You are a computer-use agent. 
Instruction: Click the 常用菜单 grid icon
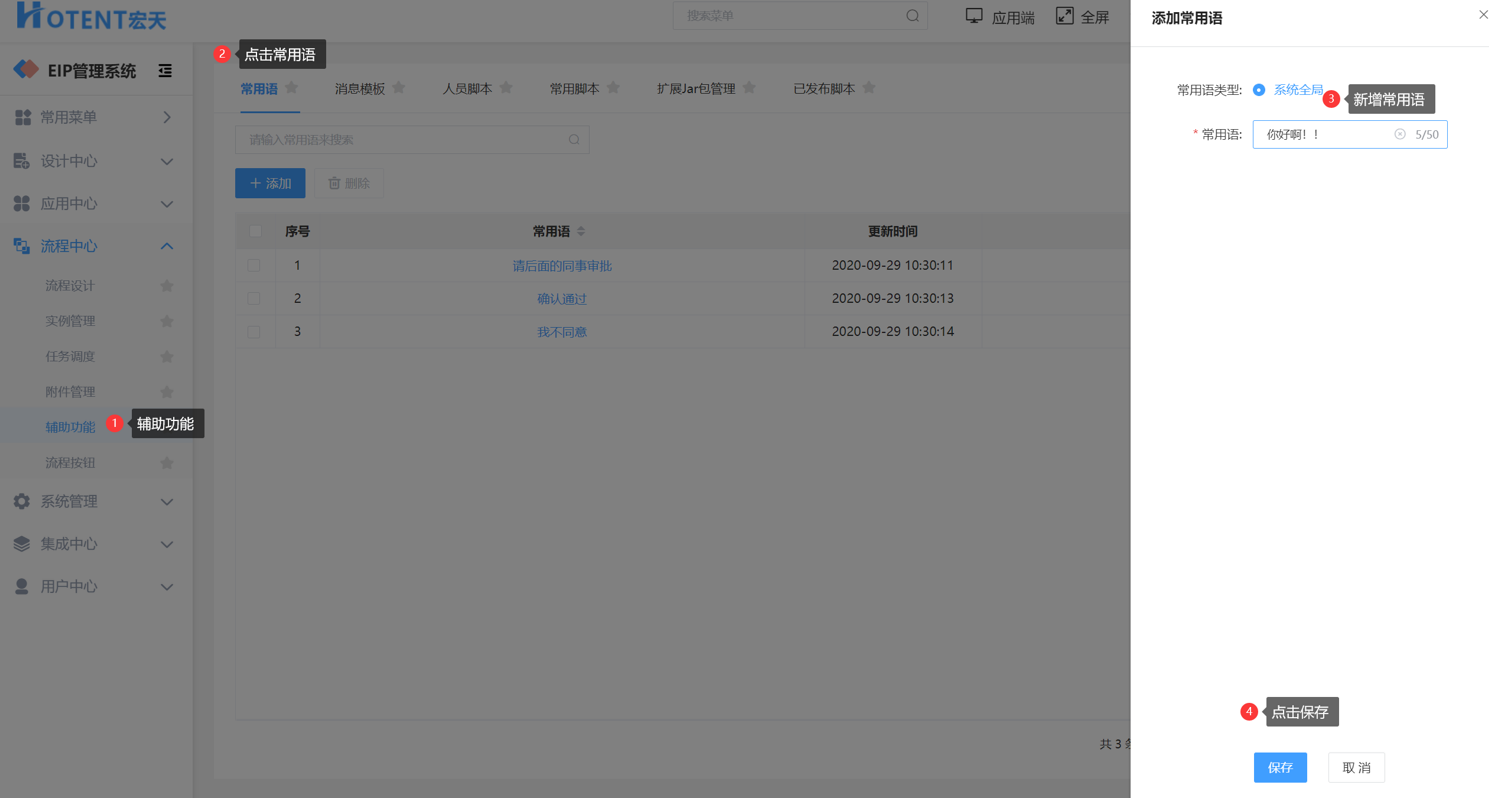[22, 118]
